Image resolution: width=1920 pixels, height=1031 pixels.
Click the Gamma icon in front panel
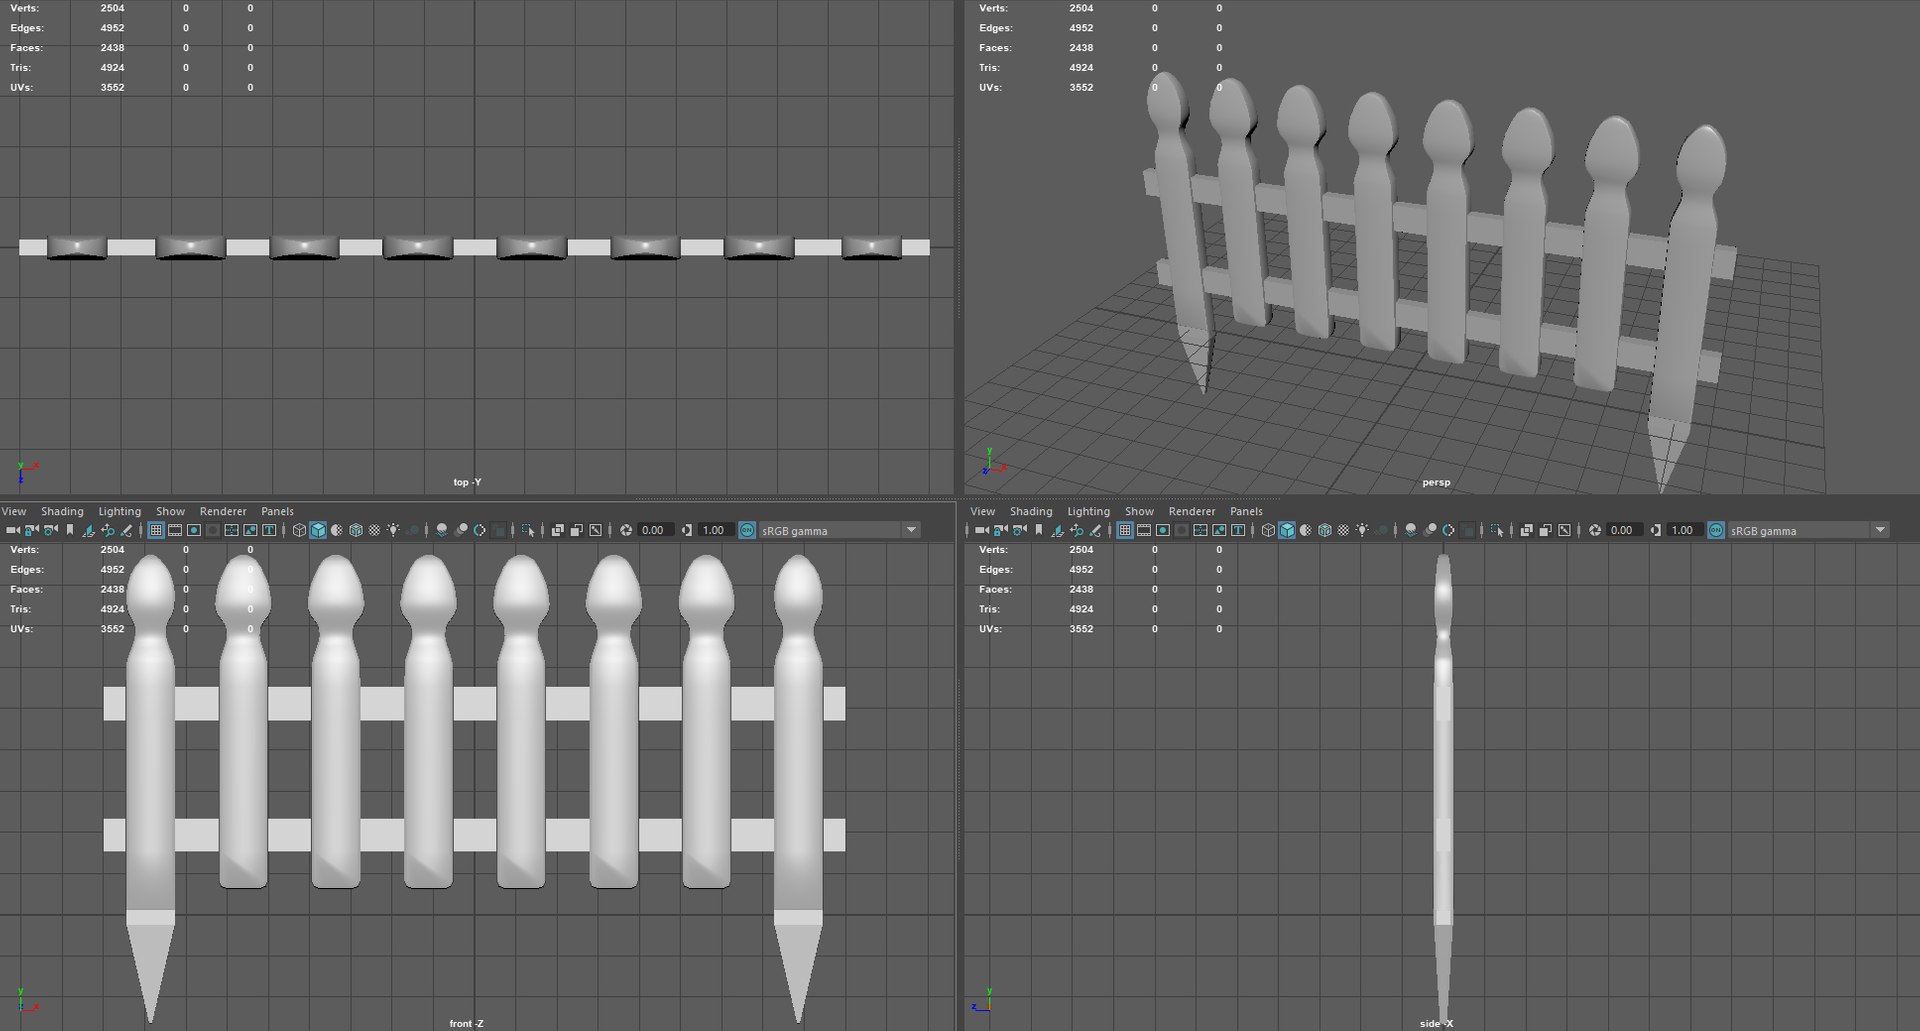click(x=687, y=530)
